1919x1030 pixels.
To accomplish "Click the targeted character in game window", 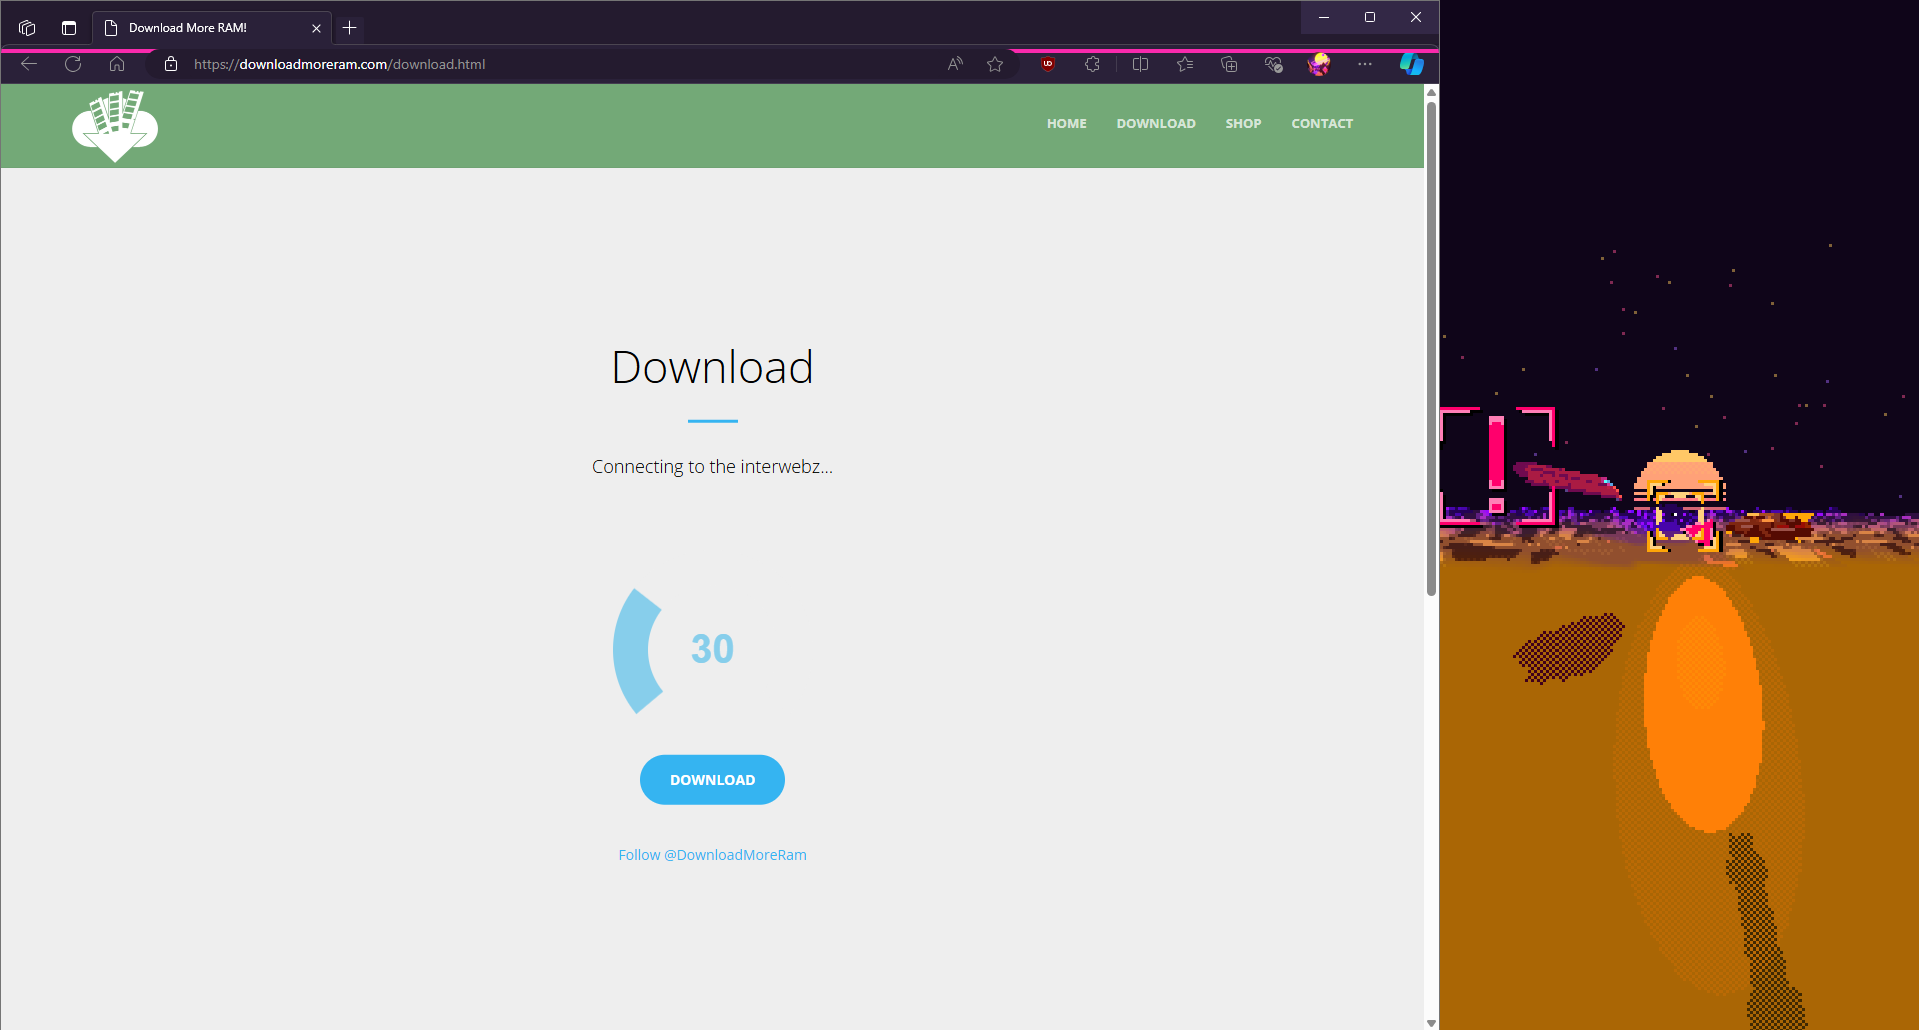I will [1684, 518].
